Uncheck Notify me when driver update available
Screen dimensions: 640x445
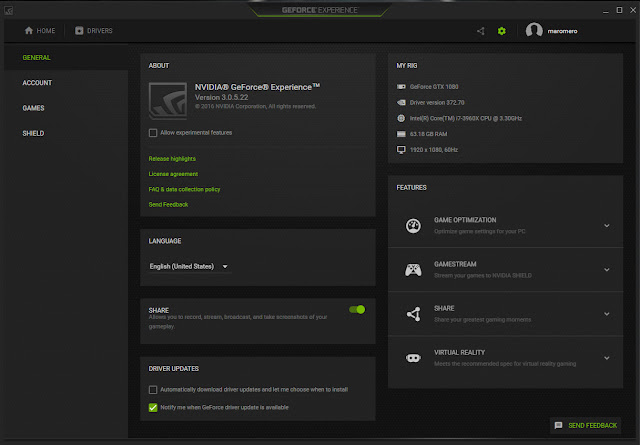[x=153, y=407]
